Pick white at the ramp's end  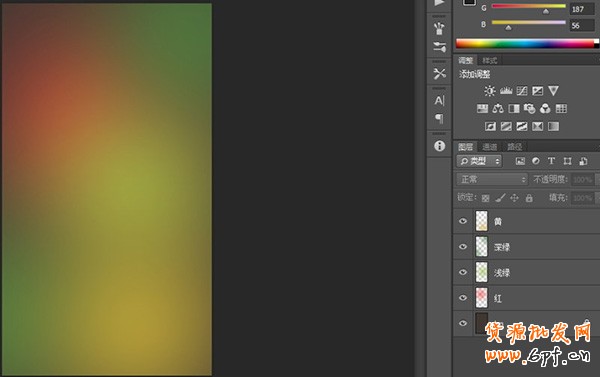pyautogui.click(x=597, y=41)
